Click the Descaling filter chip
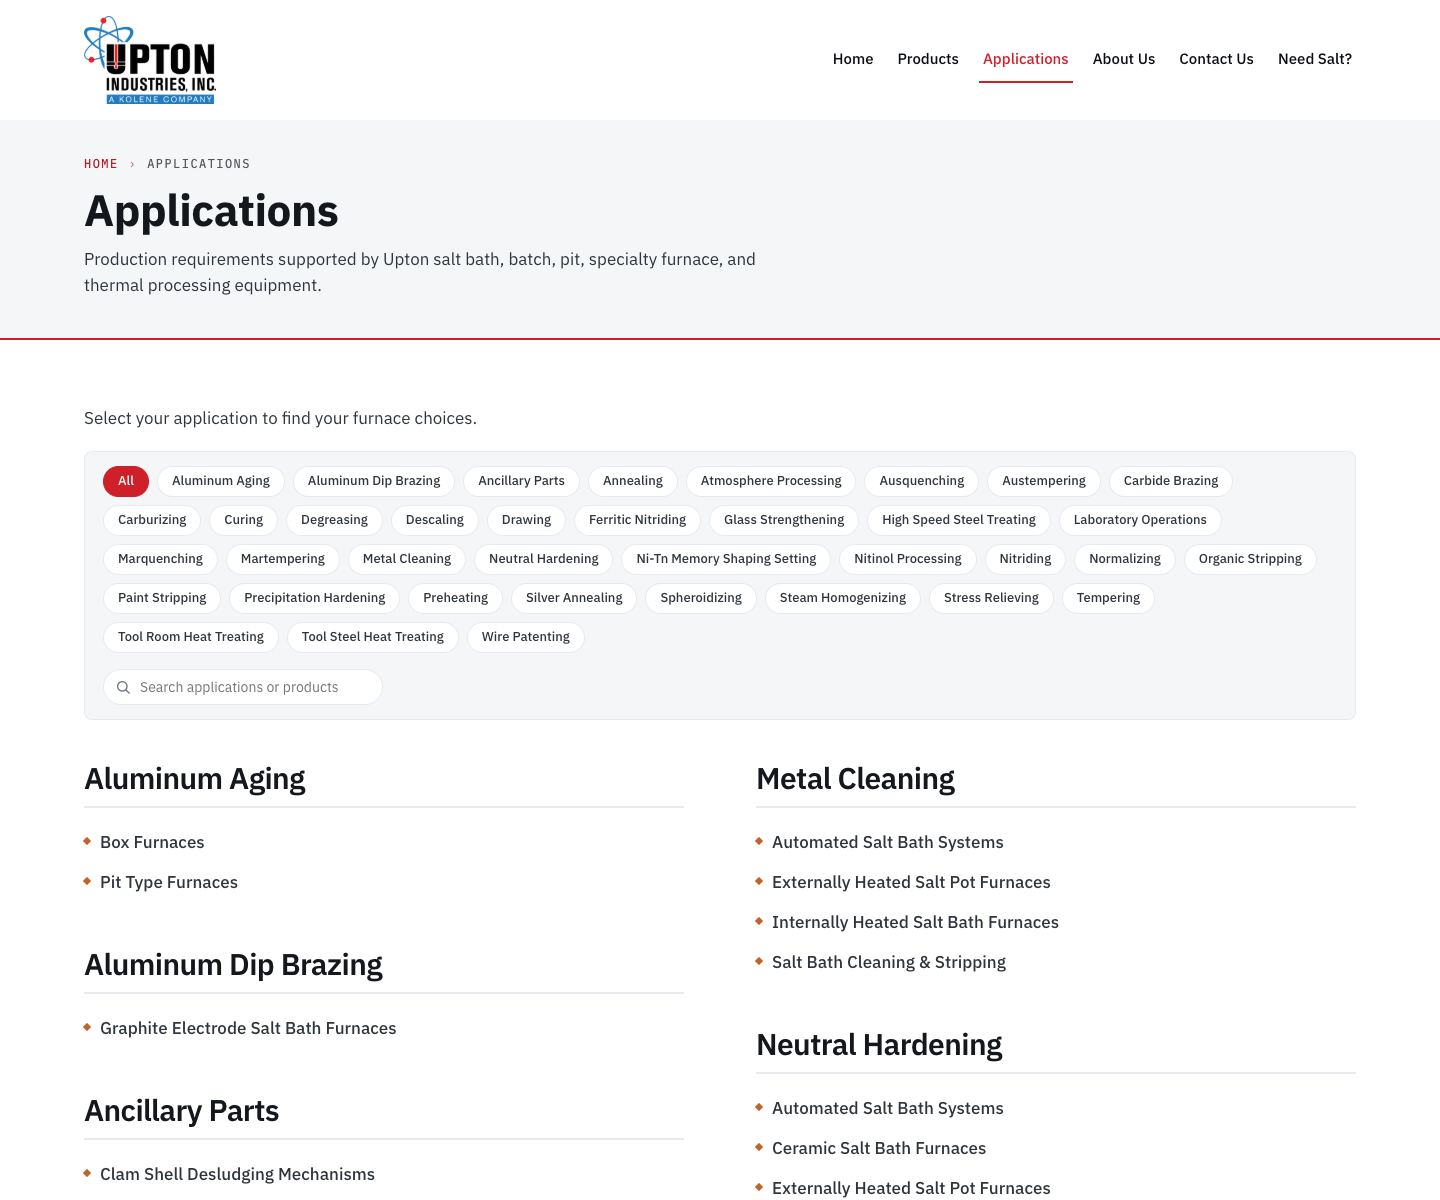This screenshot has width=1440, height=1200. click(x=435, y=520)
